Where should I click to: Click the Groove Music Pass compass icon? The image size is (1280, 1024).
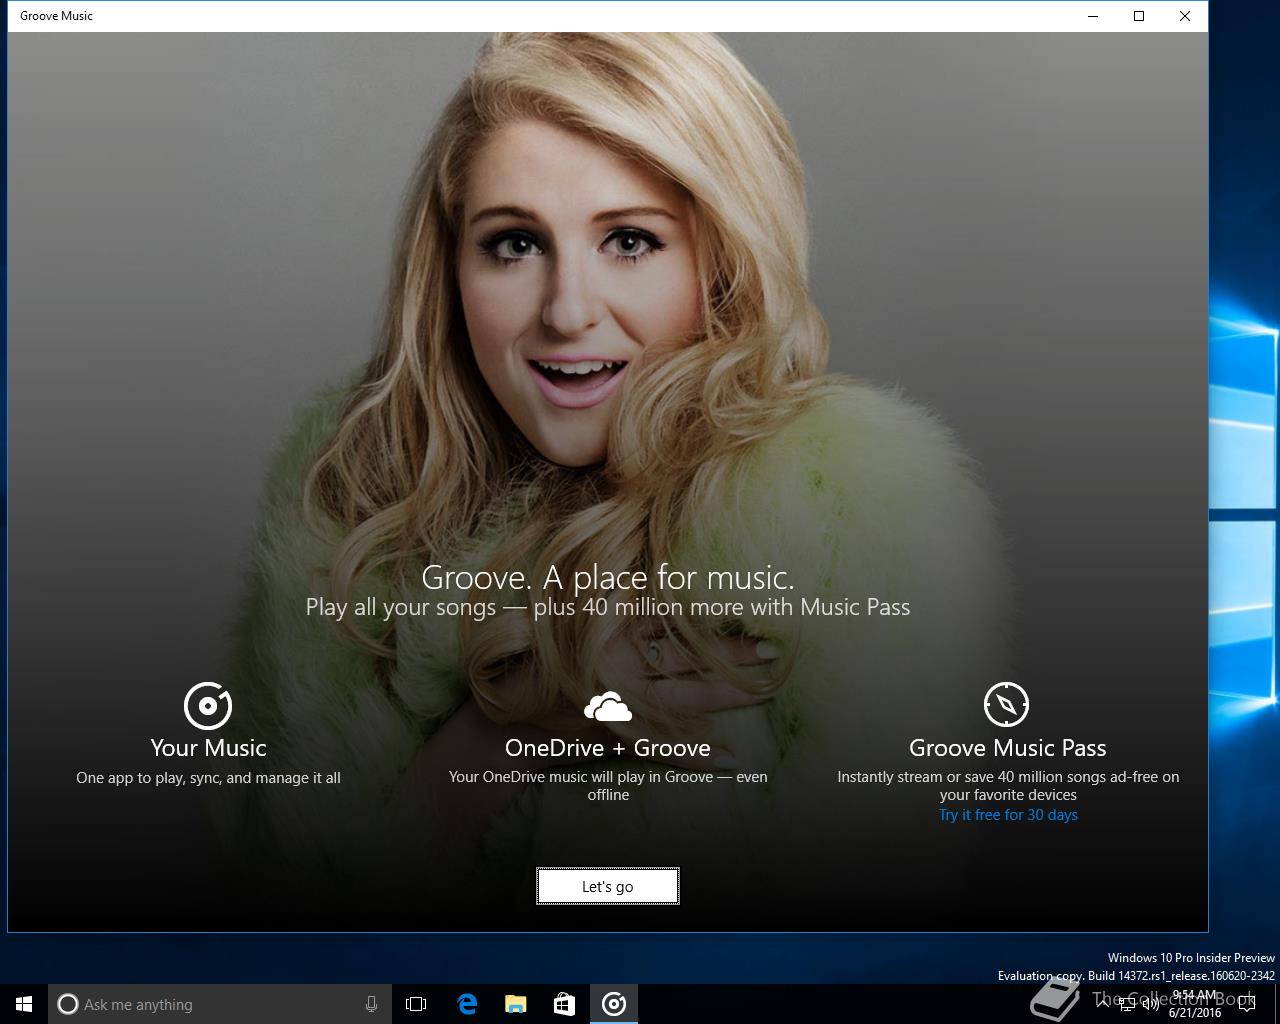pyautogui.click(x=1007, y=705)
